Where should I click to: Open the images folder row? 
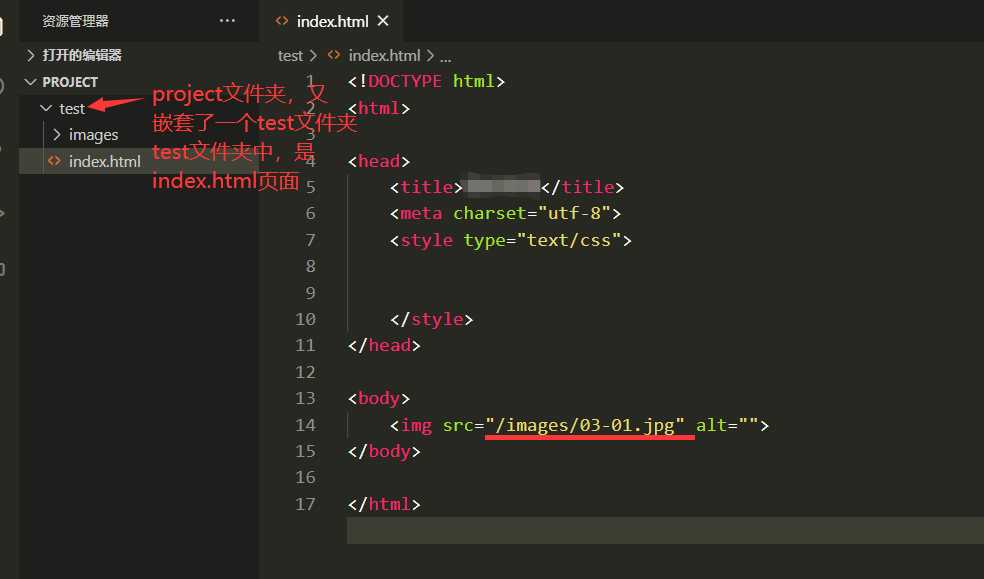coord(139,134)
